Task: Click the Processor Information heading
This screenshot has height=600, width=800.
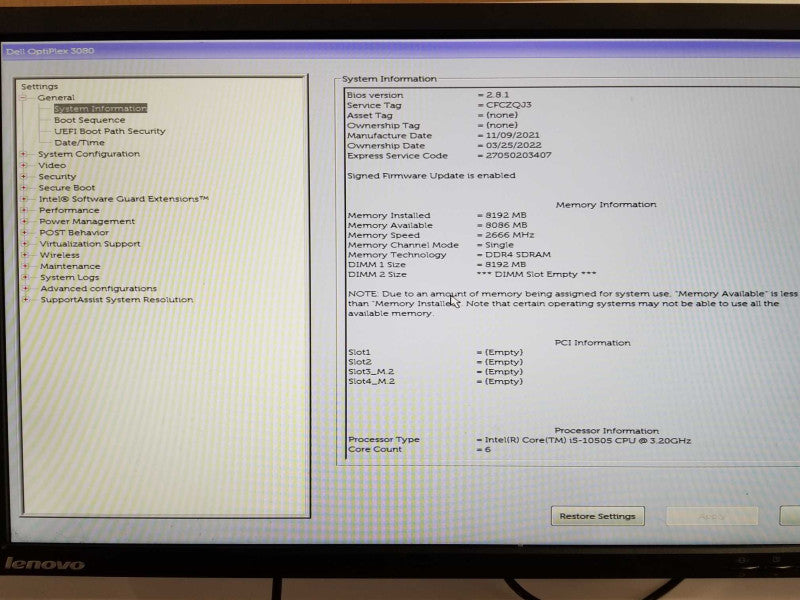Action: [607, 431]
